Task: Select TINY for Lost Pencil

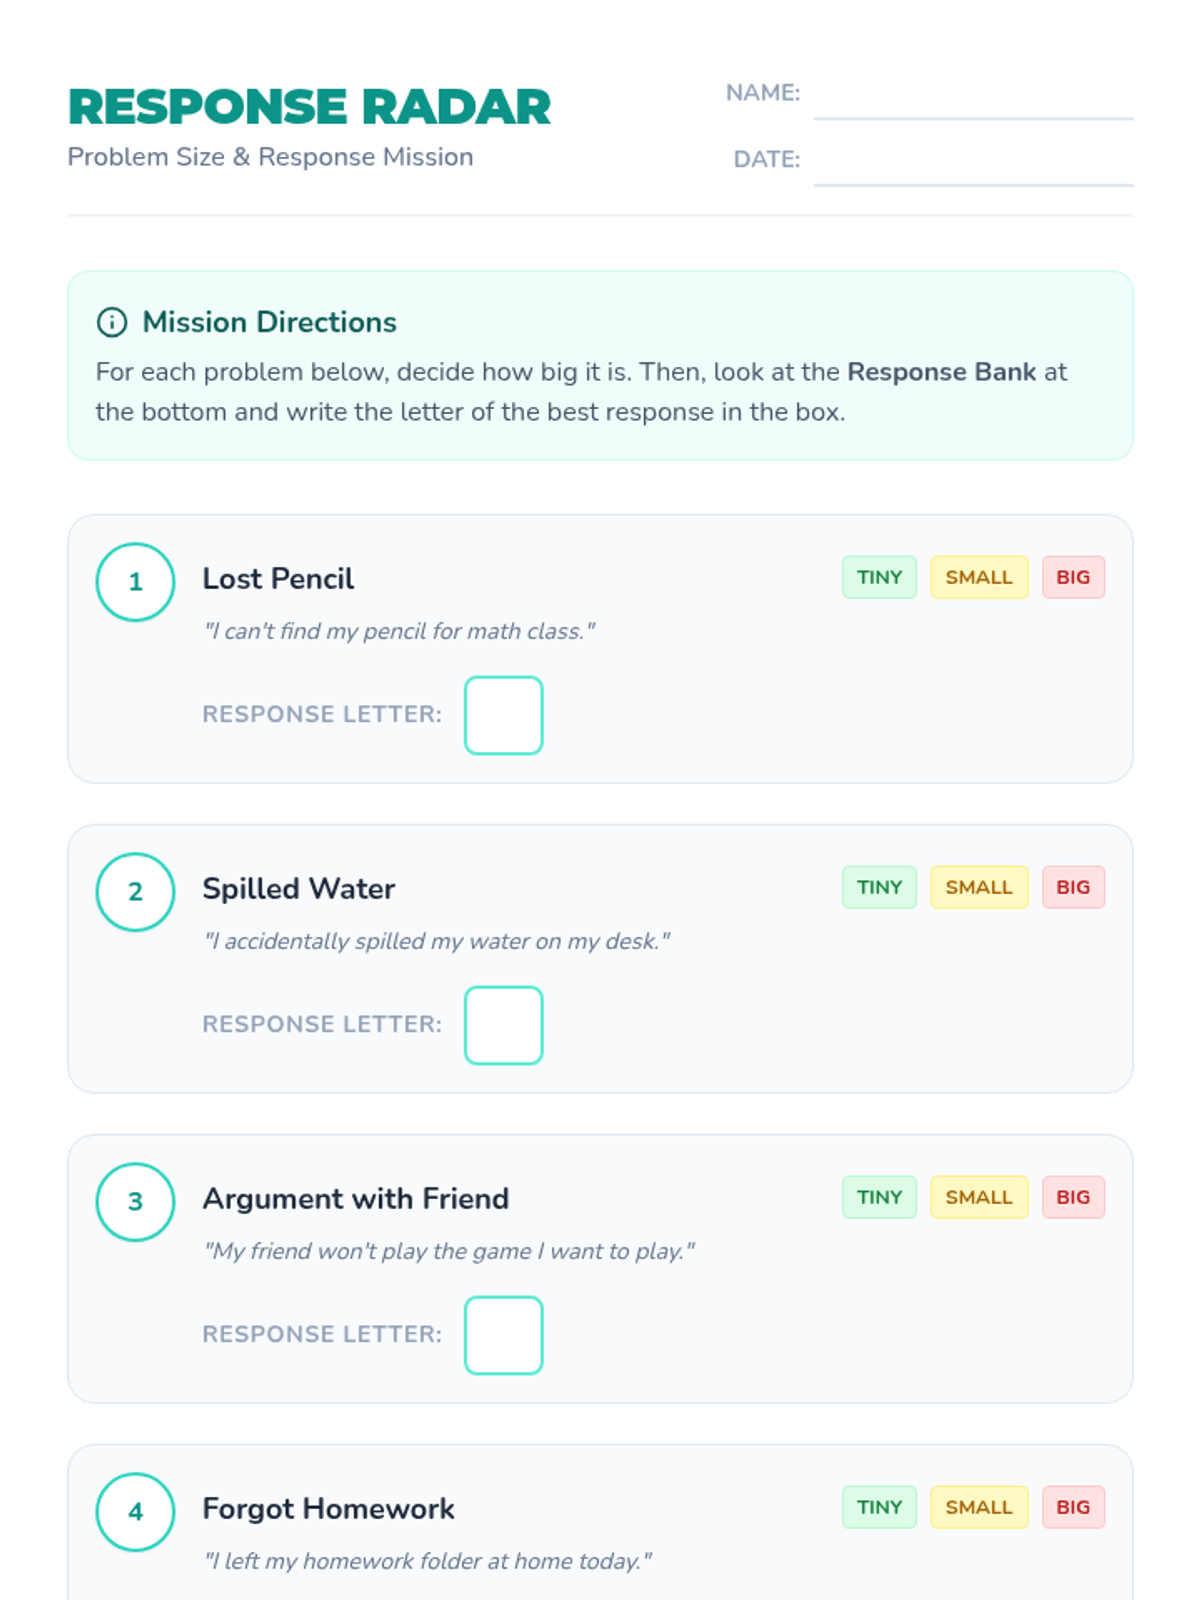Action: coord(879,577)
